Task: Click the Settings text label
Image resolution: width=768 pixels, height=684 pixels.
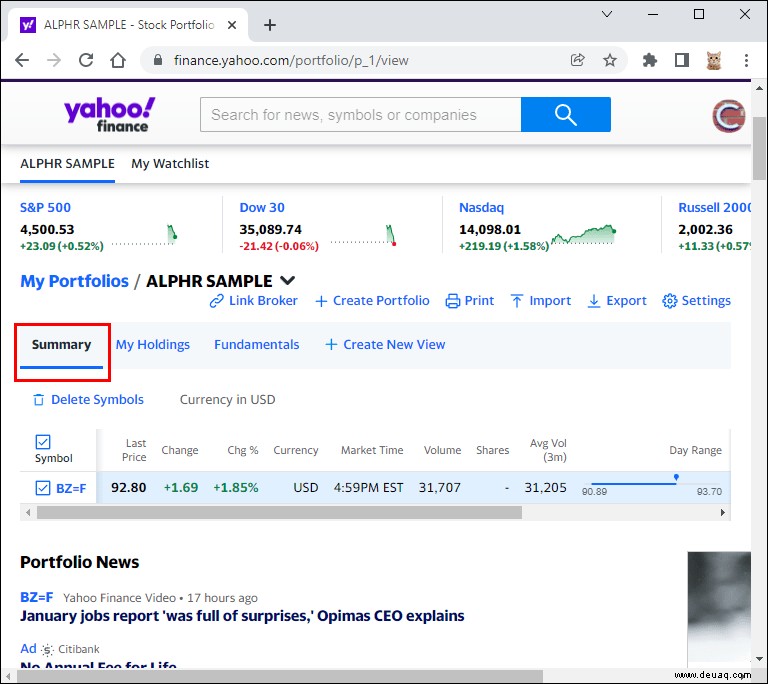Action: pos(706,301)
